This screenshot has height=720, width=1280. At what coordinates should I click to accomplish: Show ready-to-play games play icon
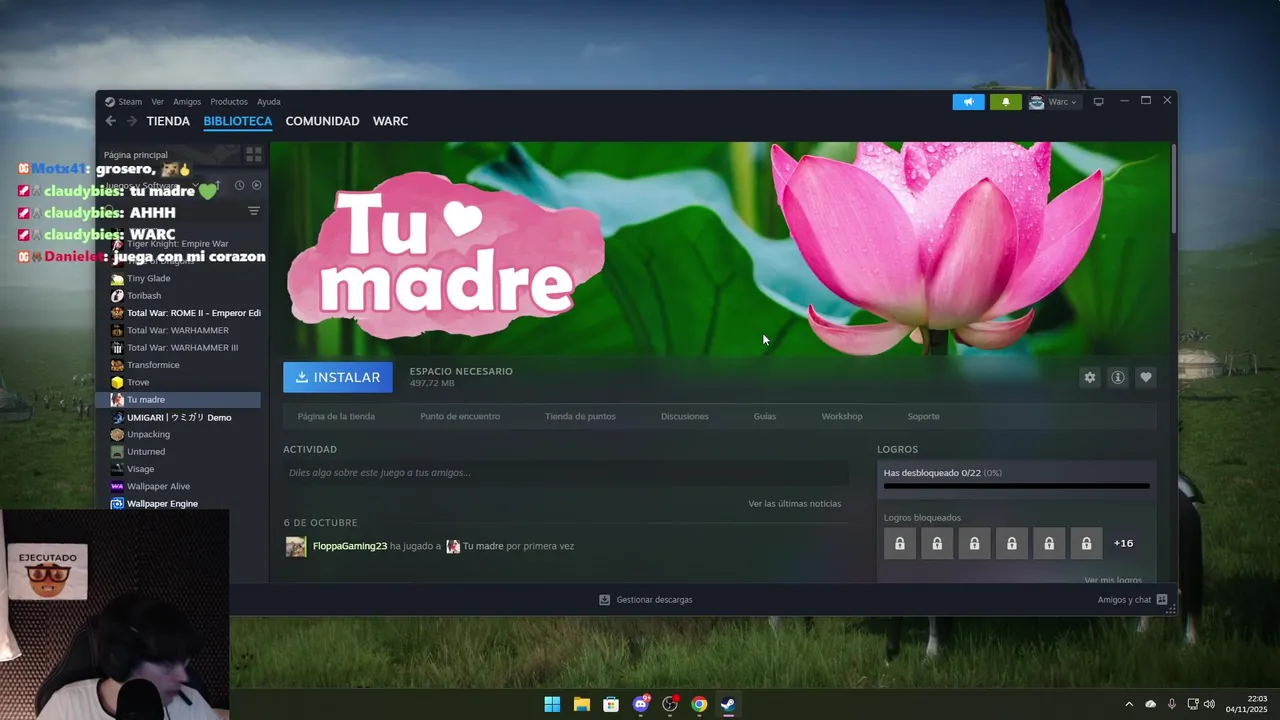(256, 185)
